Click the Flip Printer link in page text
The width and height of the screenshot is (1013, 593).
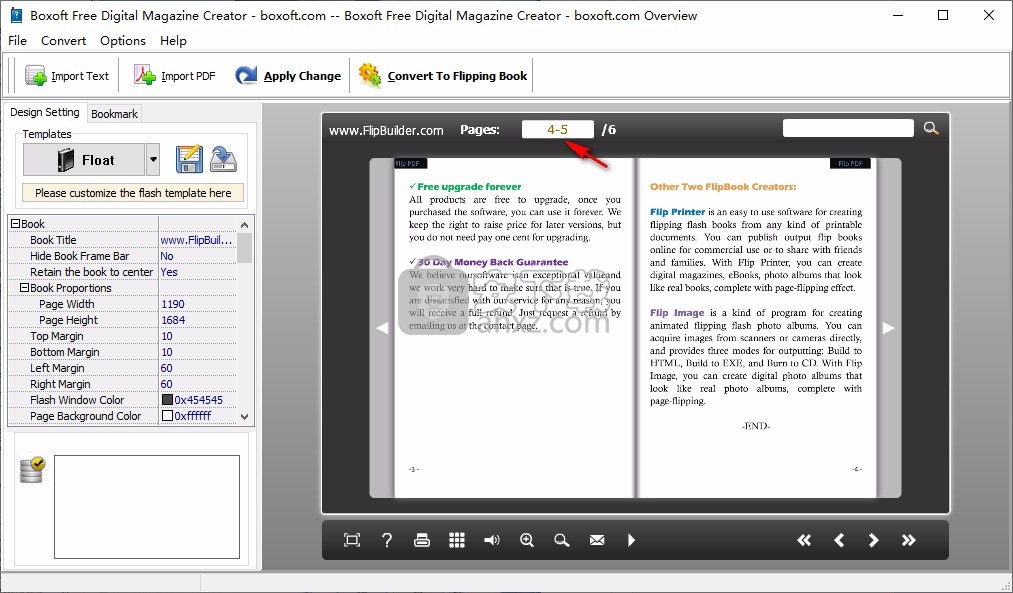pyautogui.click(x=677, y=212)
